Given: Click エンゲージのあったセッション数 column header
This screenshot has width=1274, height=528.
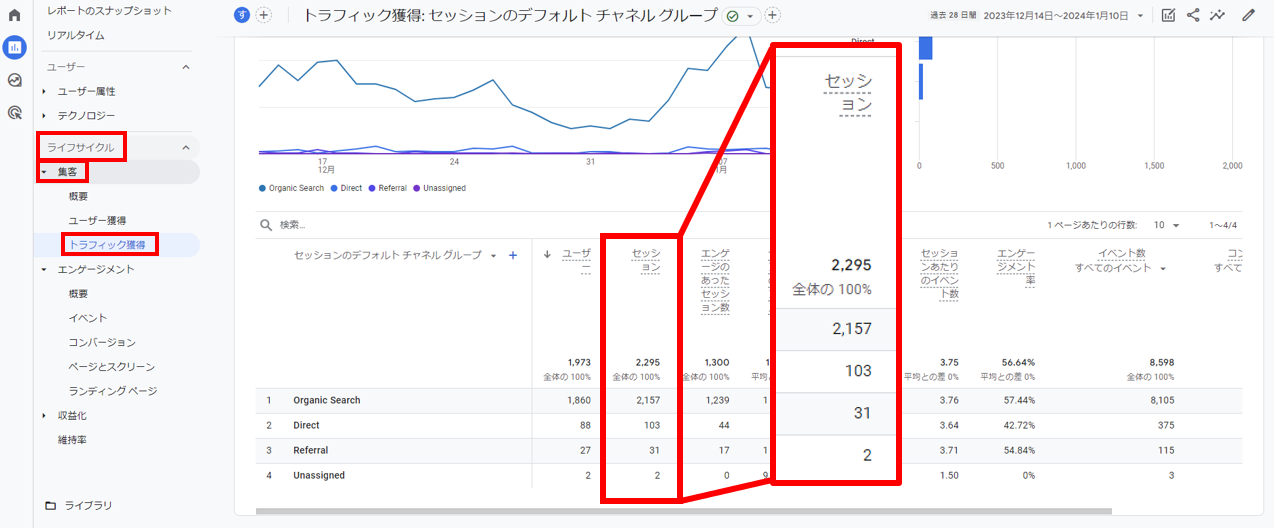Looking at the screenshot, I should [715, 281].
